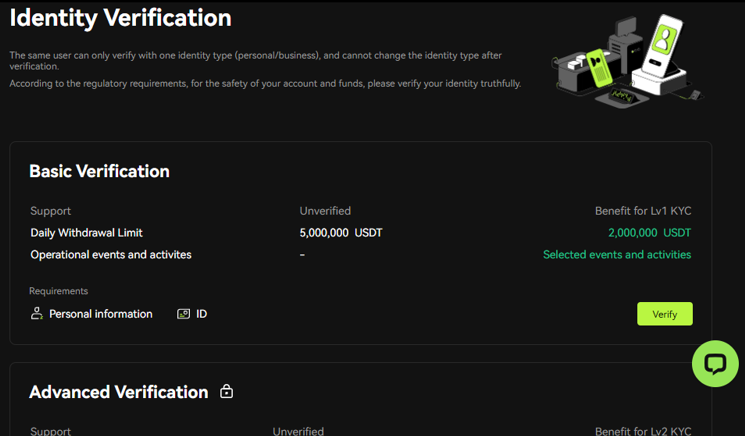Click the Benefit for Lv2 KYC header
This screenshot has height=436, width=745.
643,431
